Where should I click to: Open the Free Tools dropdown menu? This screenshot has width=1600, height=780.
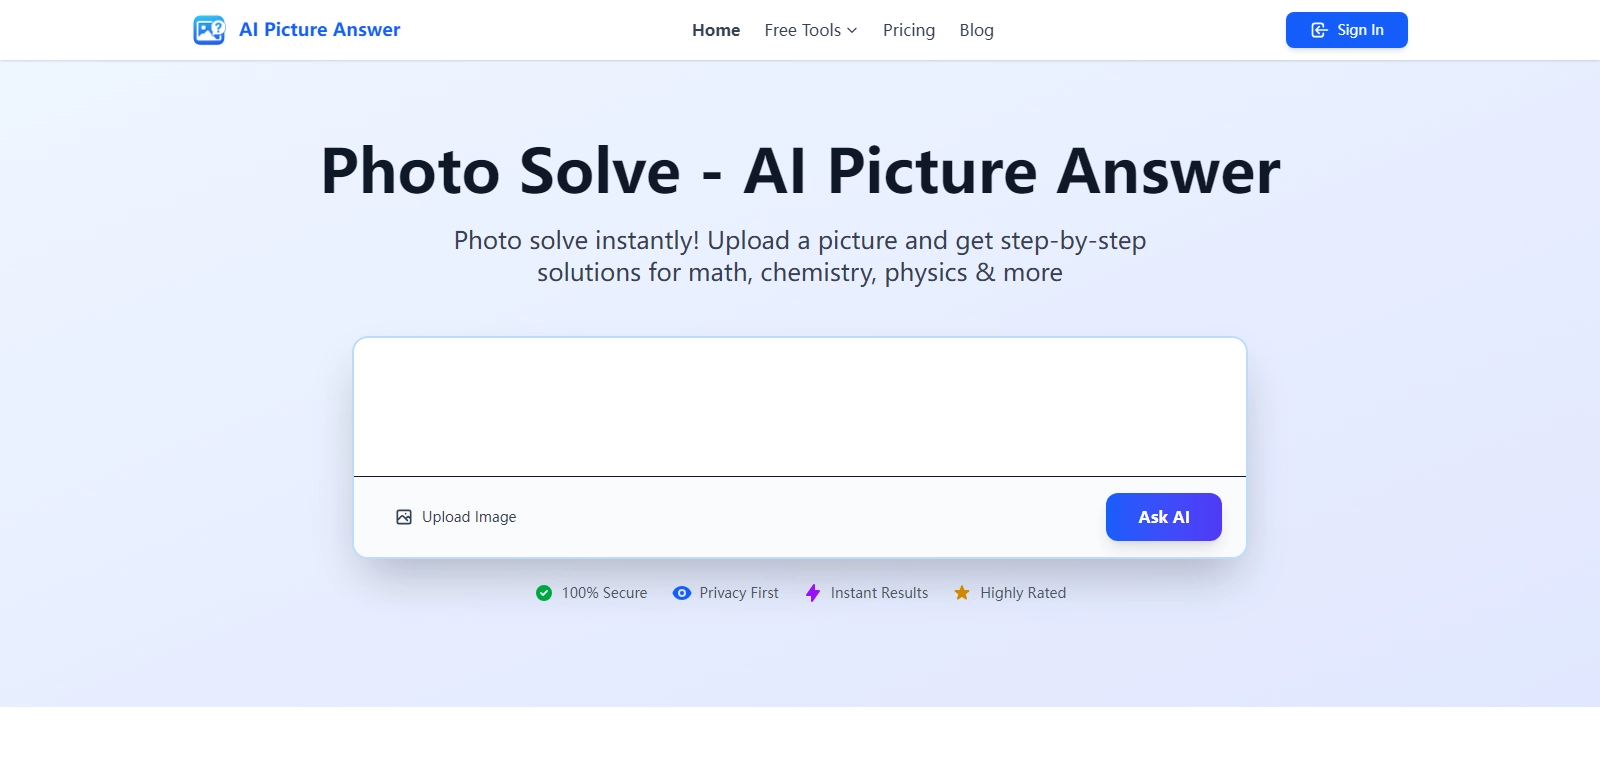pyautogui.click(x=802, y=30)
